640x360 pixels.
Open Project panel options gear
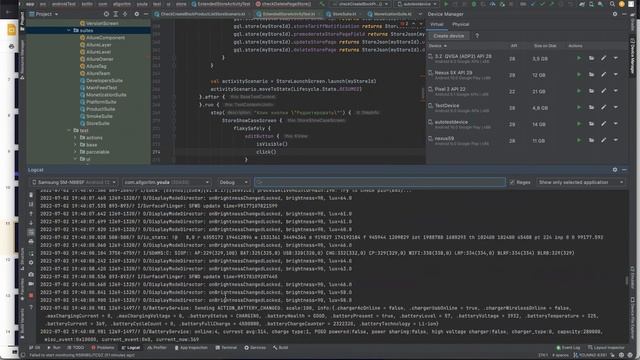point(136,14)
